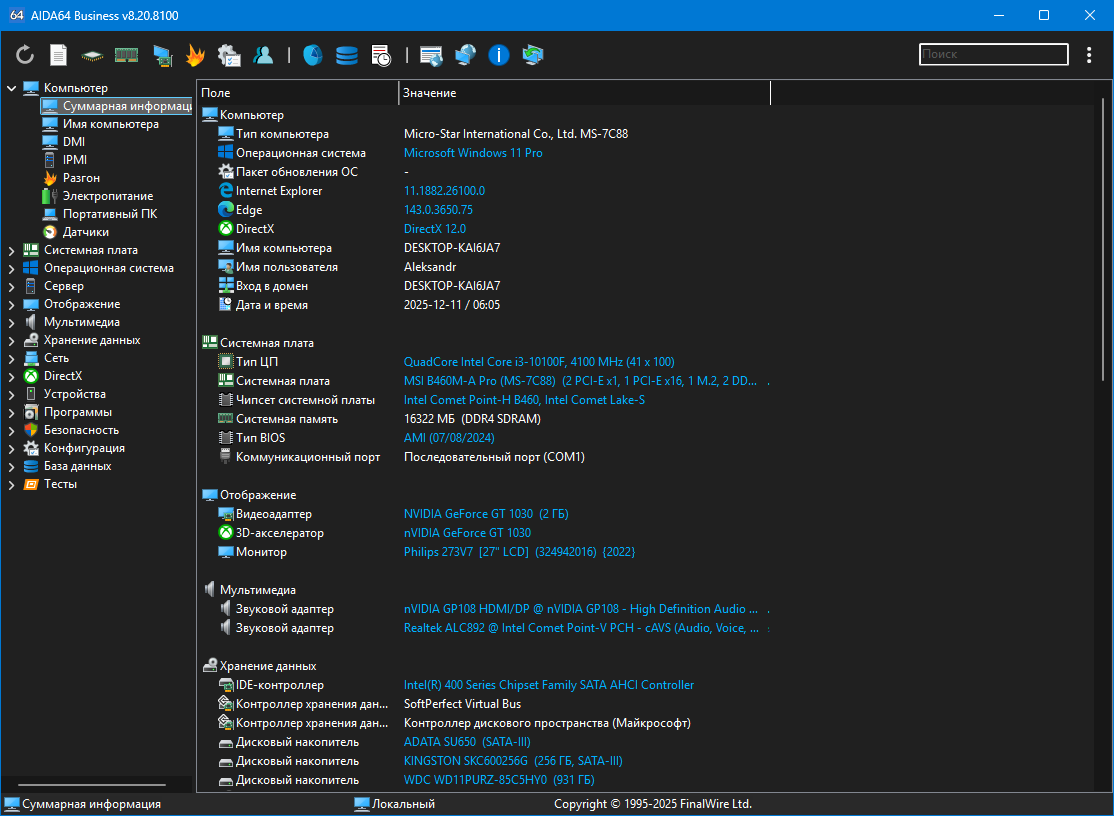Click the two-users toolbar icon
This screenshot has width=1114, height=816.
click(x=263, y=55)
